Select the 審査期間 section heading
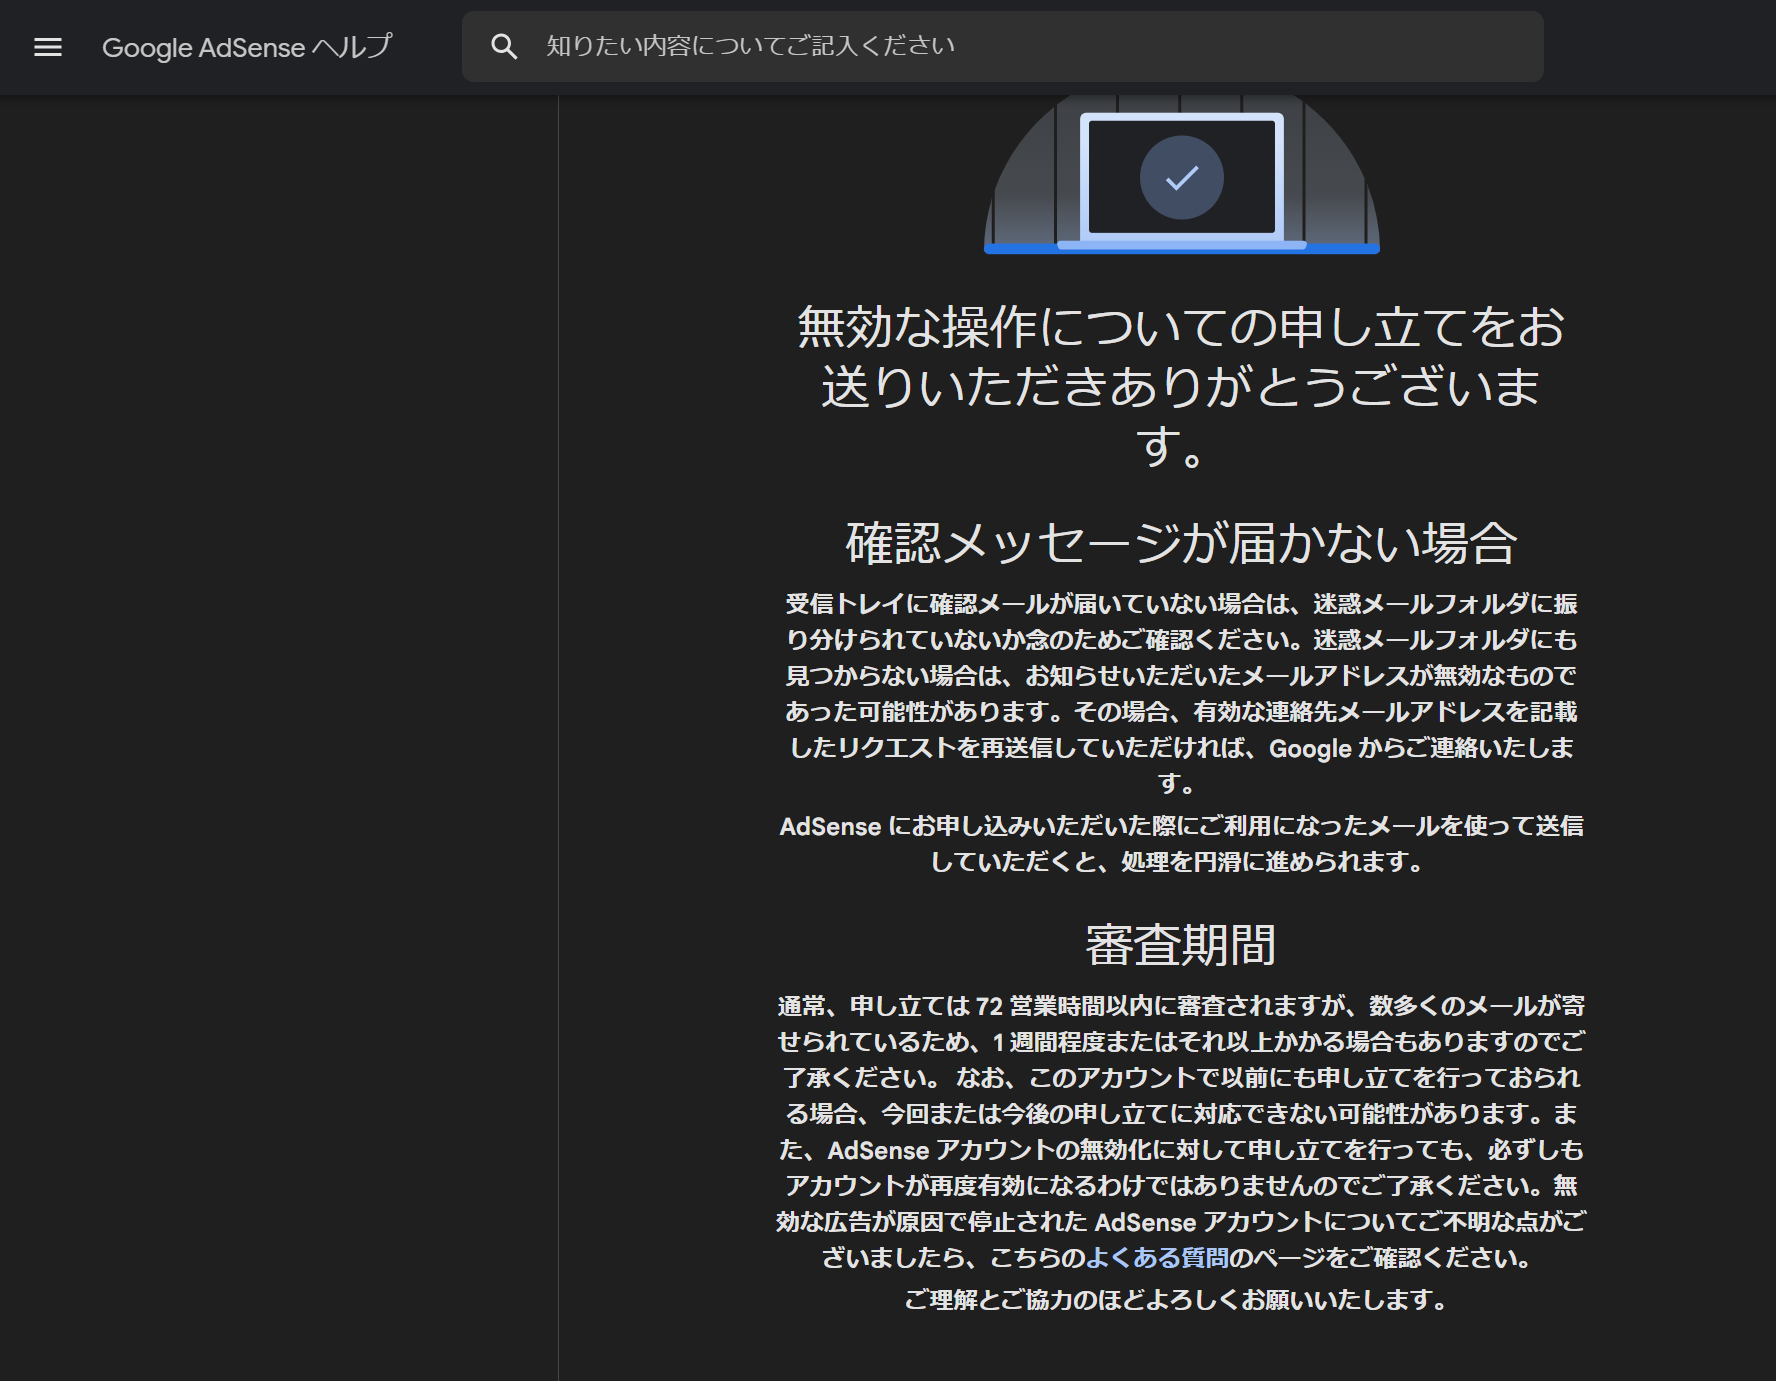This screenshot has width=1776, height=1381. pyautogui.click(x=1185, y=941)
